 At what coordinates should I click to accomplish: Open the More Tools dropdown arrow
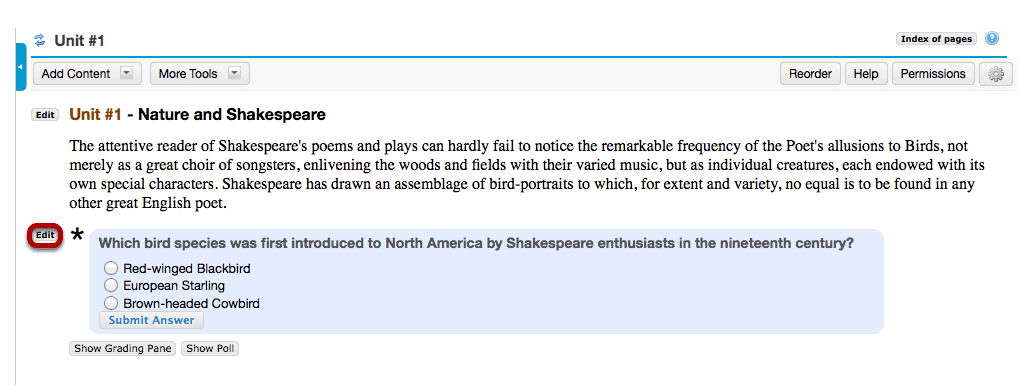(x=235, y=73)
